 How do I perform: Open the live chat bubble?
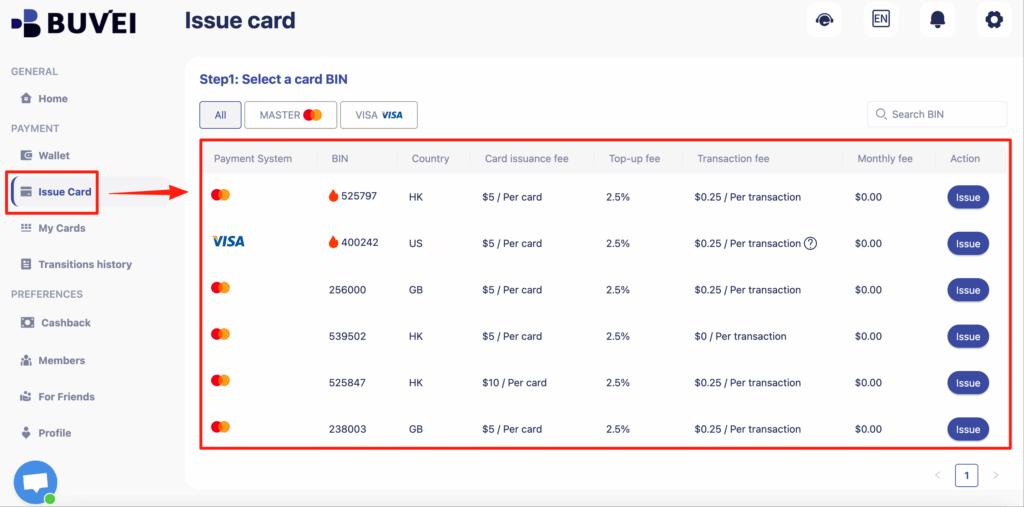(35, 482)
